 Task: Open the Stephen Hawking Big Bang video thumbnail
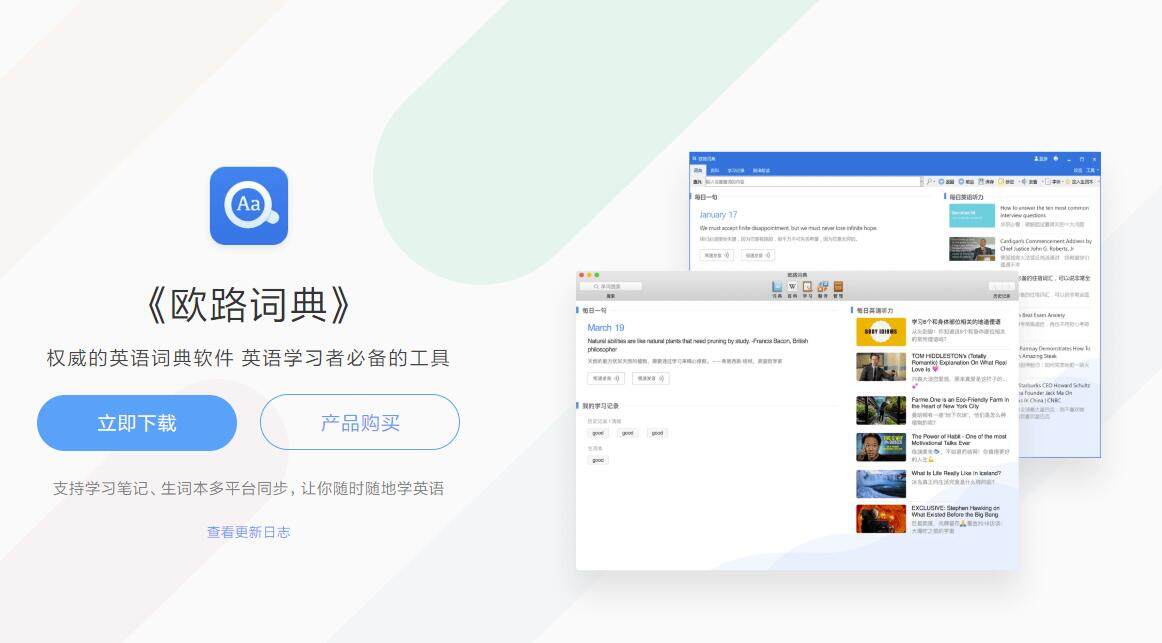click(x=880, y=519)
